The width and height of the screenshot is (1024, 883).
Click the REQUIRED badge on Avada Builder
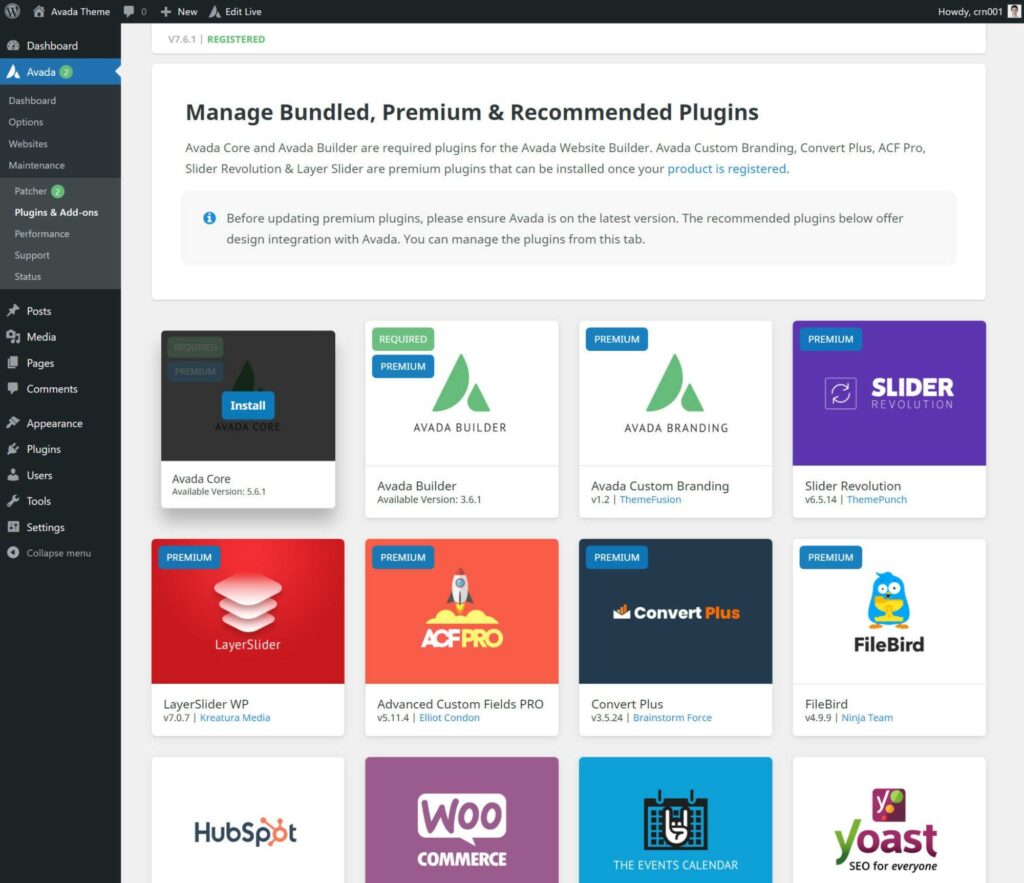point(403,339)
